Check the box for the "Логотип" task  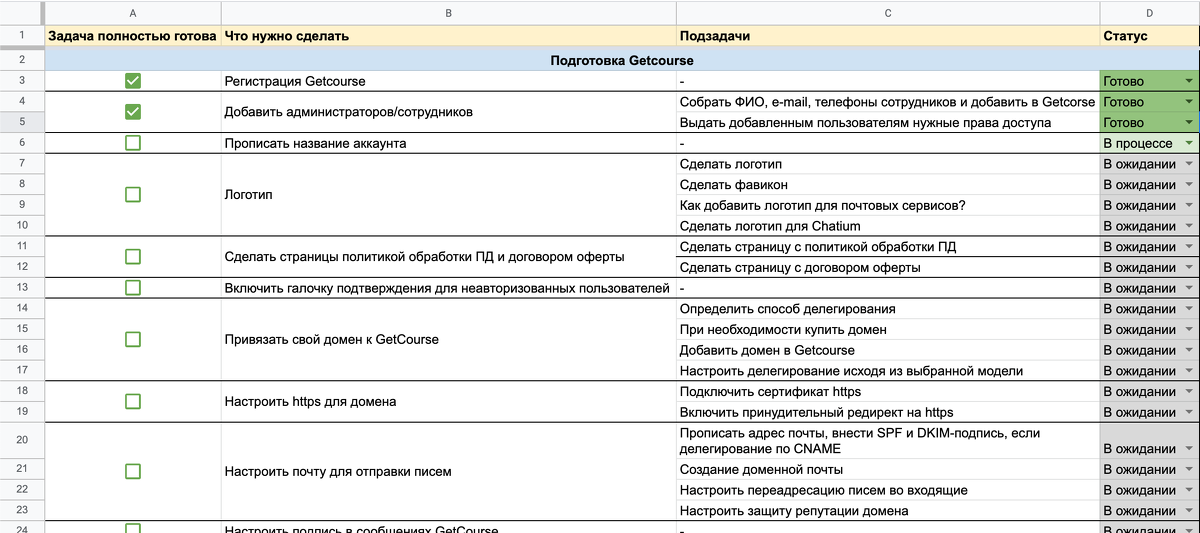(x=133, y=195)
